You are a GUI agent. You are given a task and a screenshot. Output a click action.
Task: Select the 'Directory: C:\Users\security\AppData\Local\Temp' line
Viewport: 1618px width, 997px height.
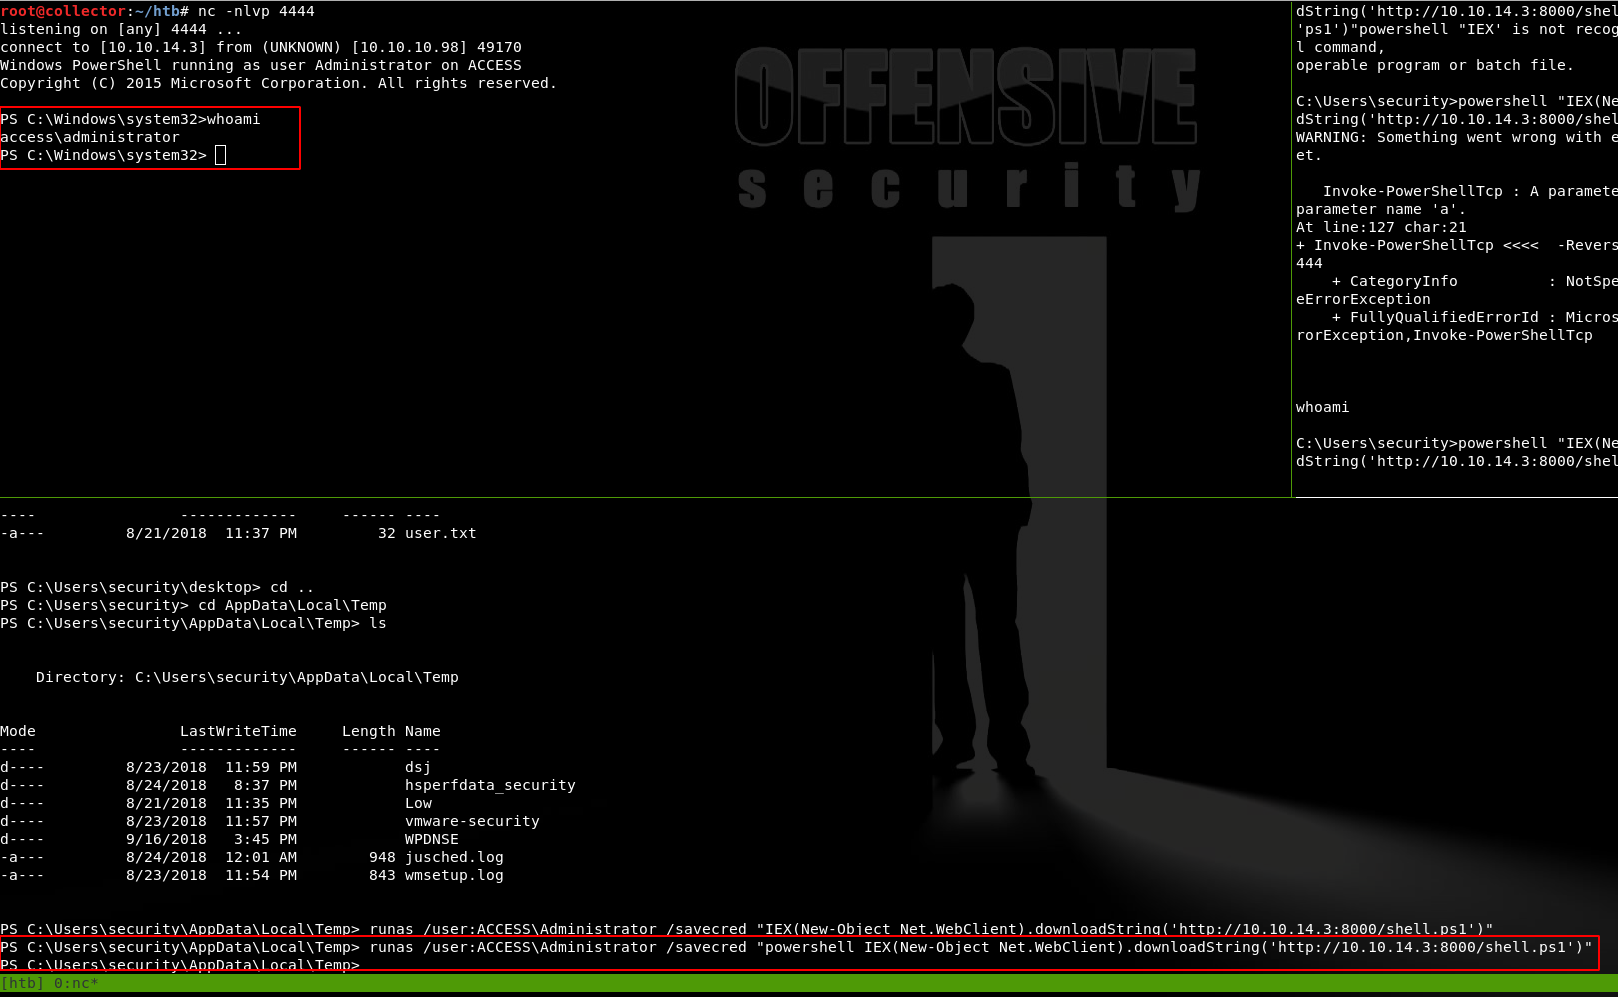(247, 677)
